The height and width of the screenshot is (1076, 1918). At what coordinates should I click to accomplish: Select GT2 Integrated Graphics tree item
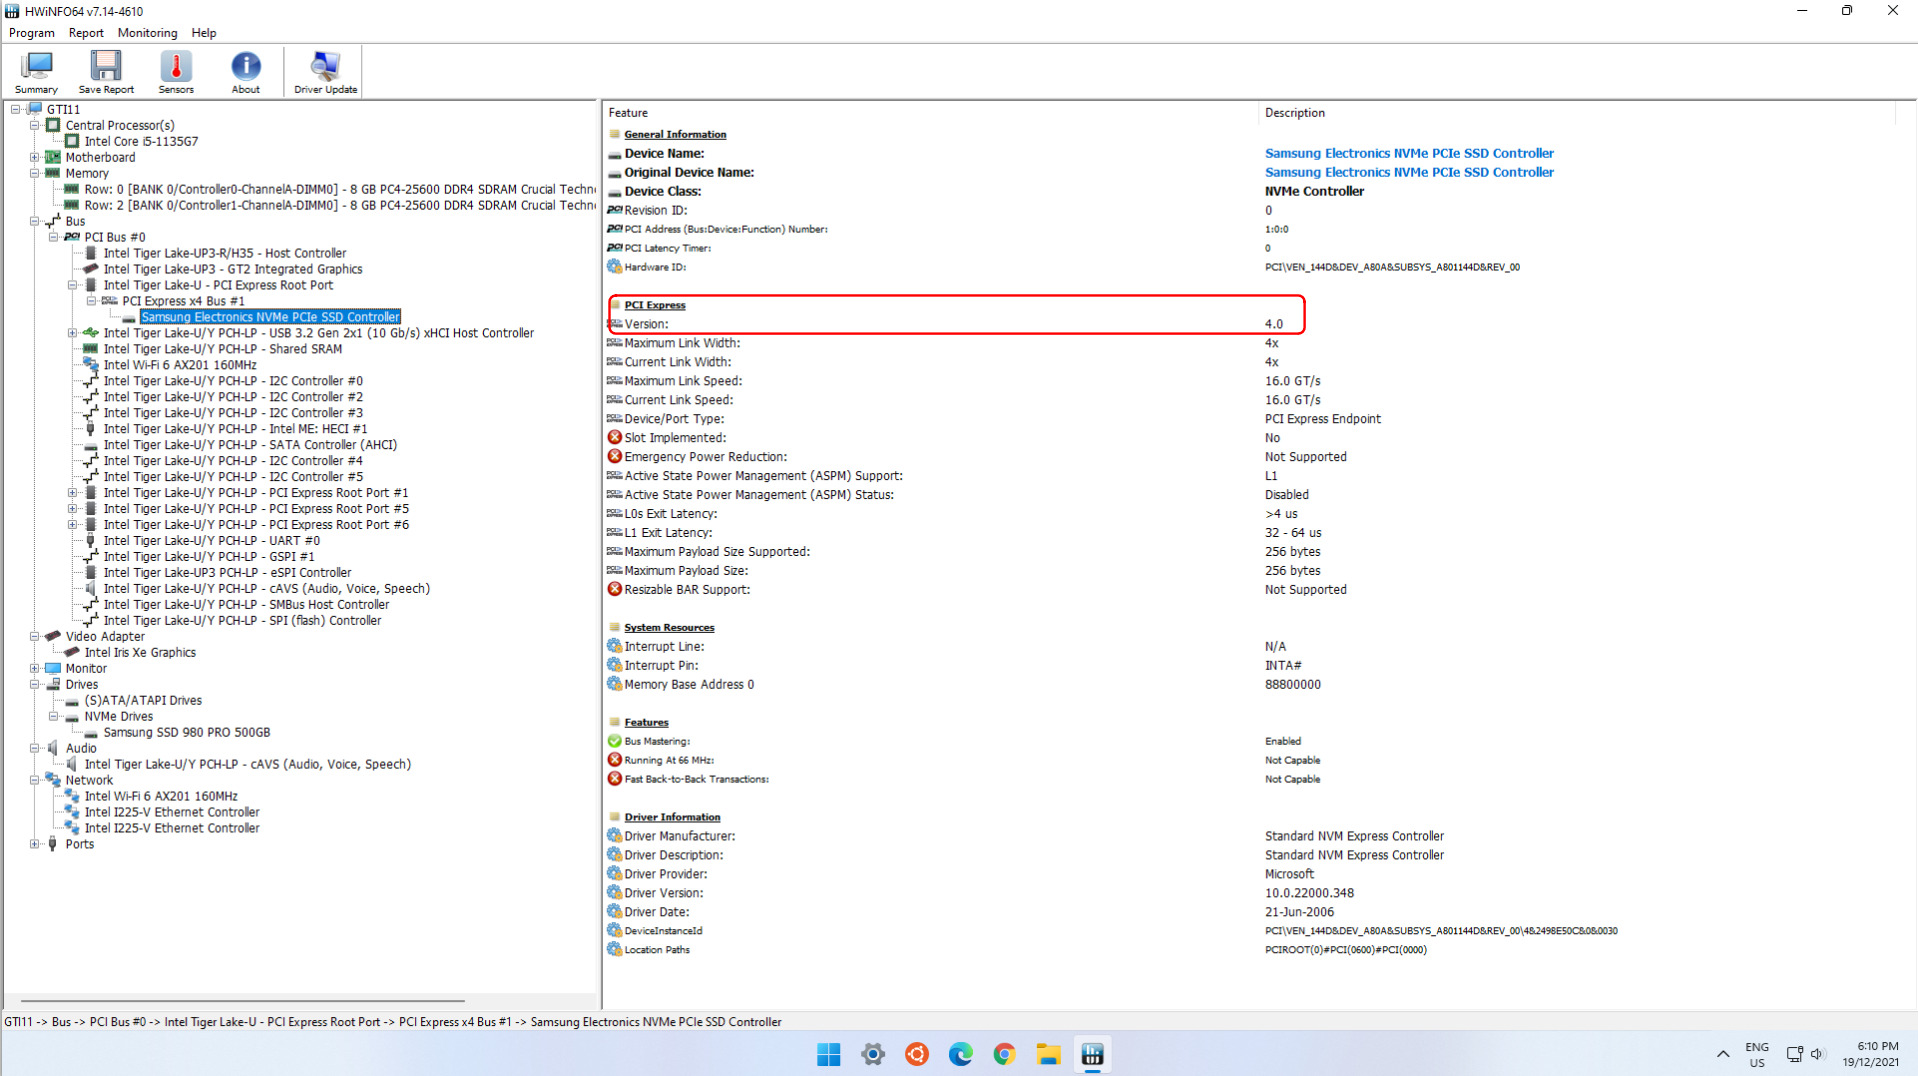coord(233,269)
